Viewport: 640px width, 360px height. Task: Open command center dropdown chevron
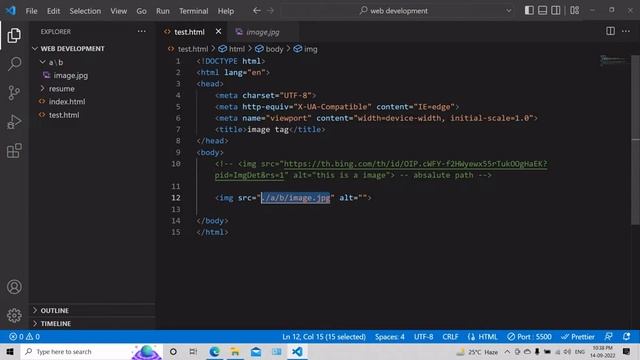pyautogui.click(x=509, y=11)
